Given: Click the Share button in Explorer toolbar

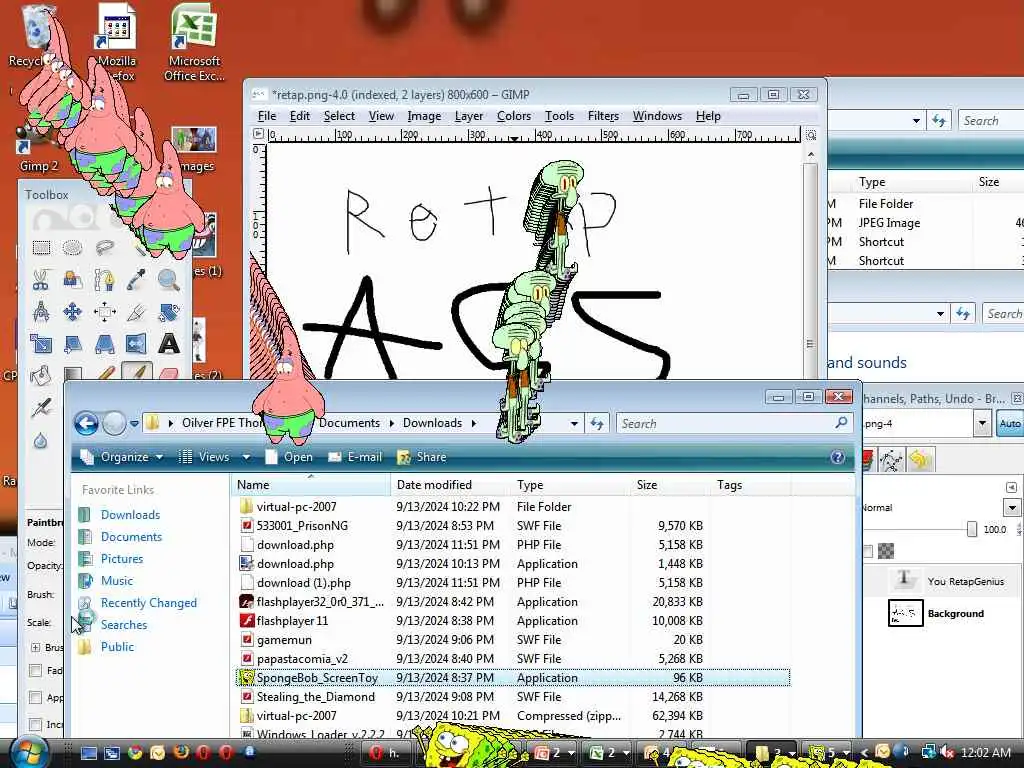Looking at the screenshot, I should pos(422,457).
